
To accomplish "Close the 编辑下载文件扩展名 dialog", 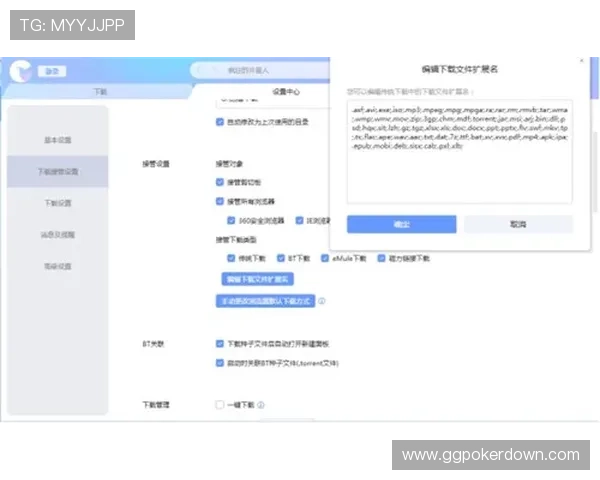I will point(582,60).
